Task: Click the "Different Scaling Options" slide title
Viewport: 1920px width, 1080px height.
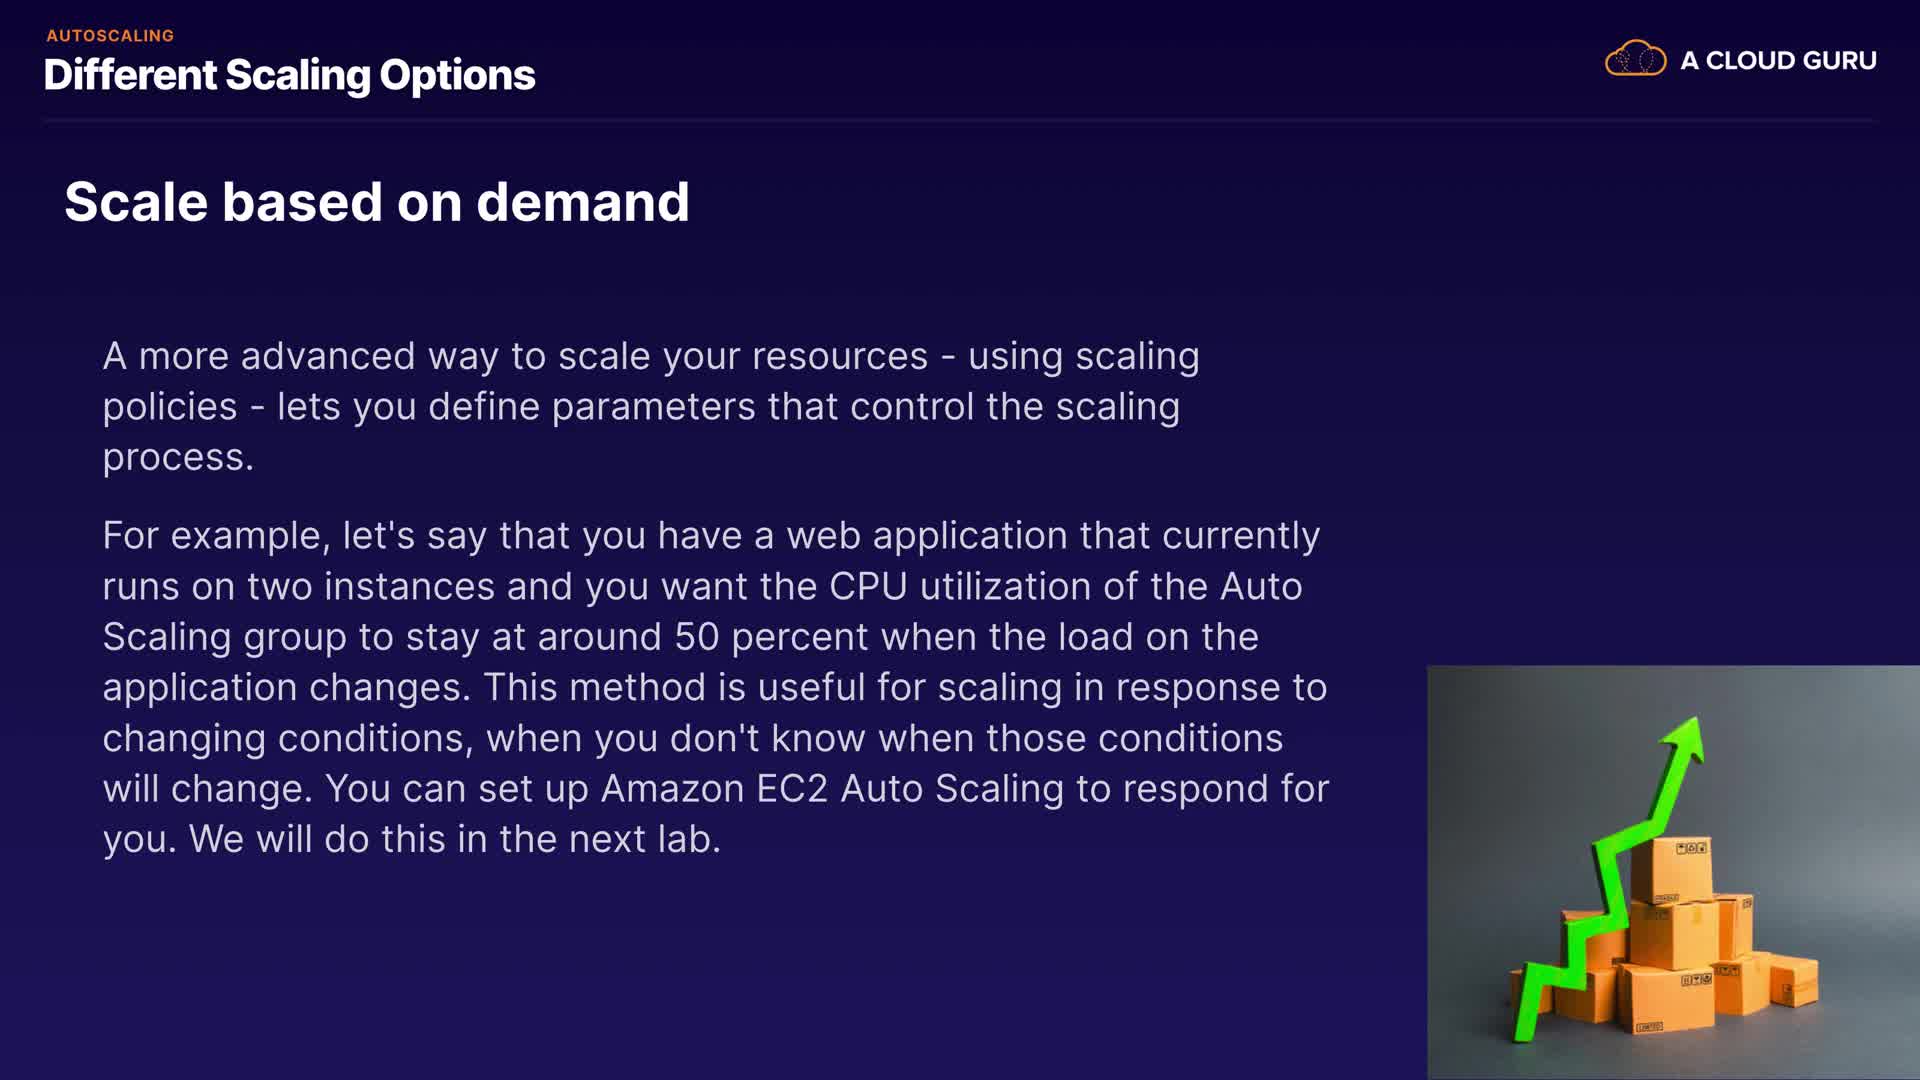Action: click(x=289, y=76)
